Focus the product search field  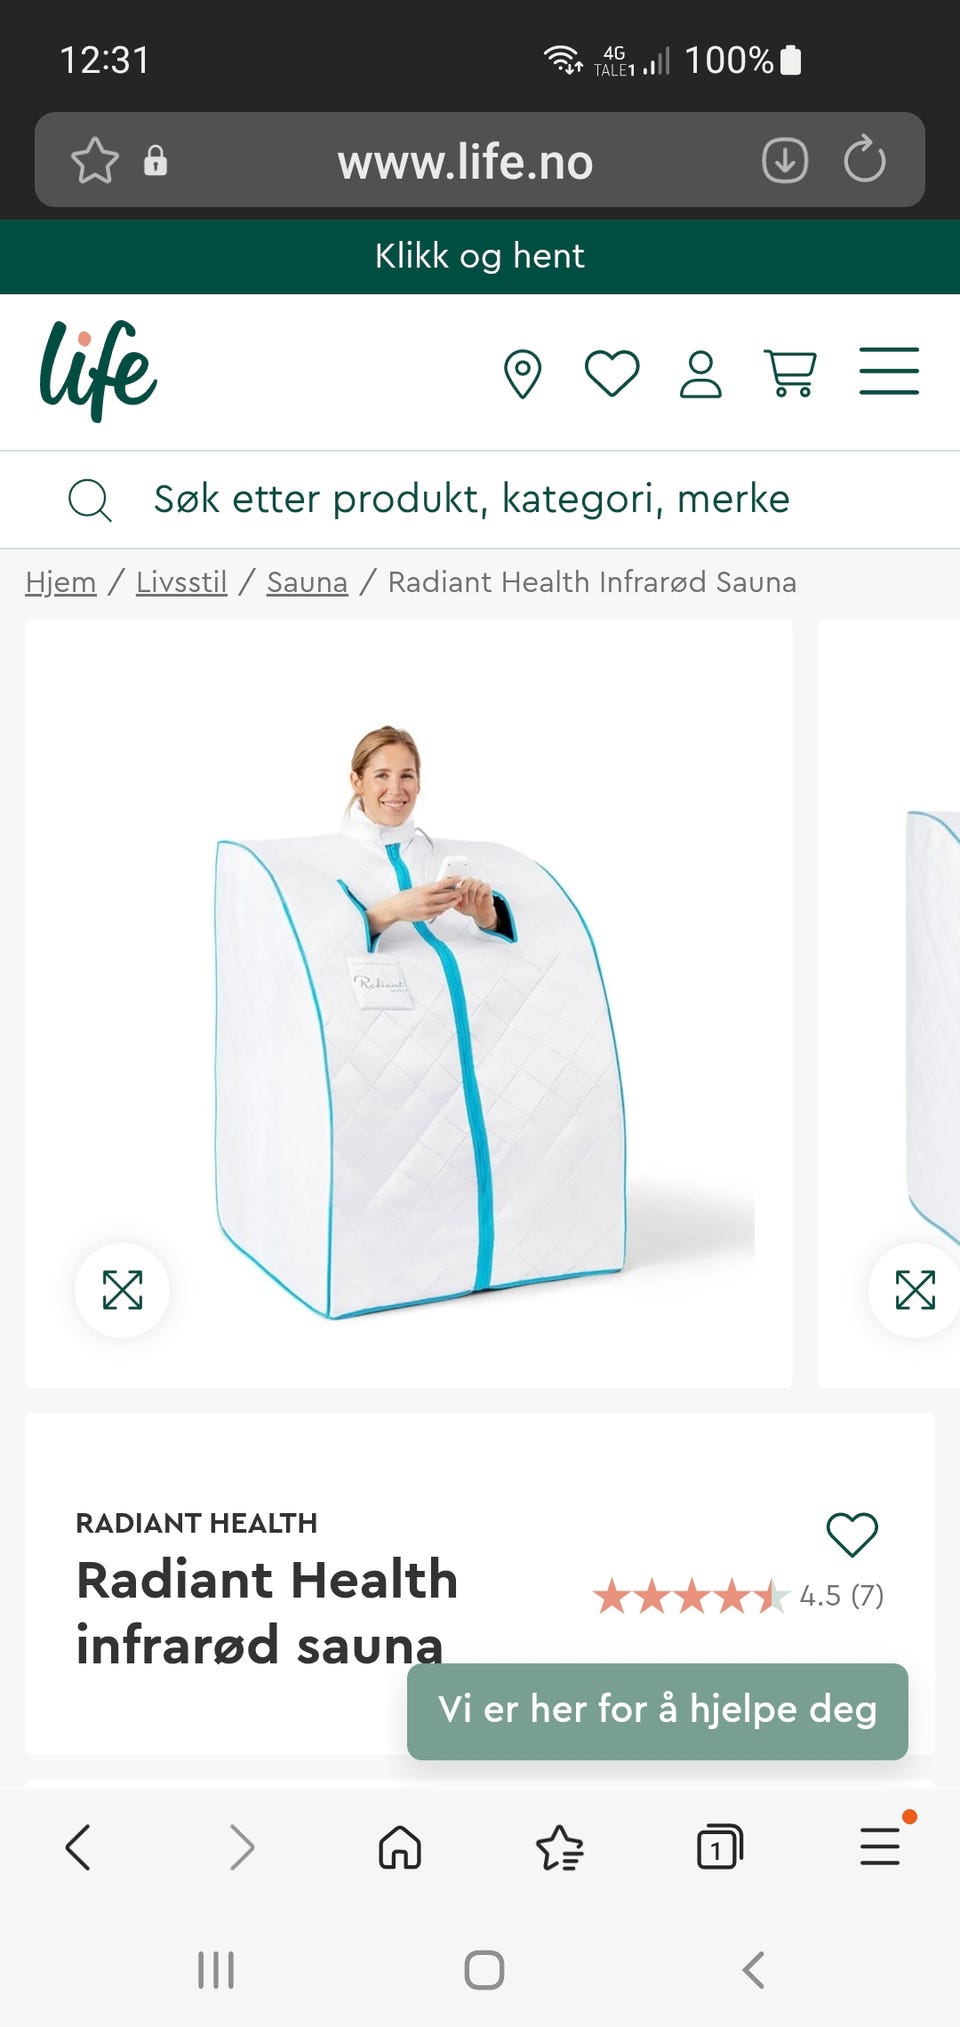click(480, 499)
